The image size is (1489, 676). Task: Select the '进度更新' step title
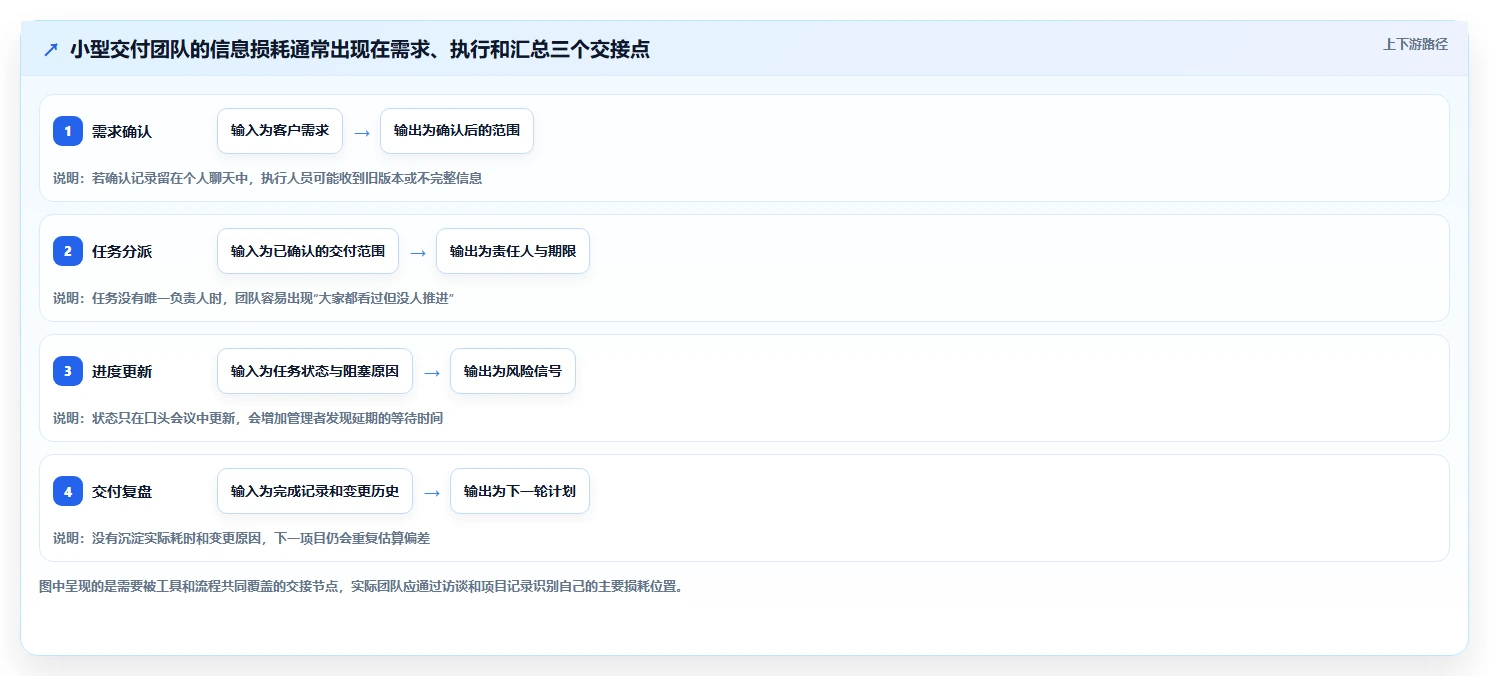[x=122, y=371]
